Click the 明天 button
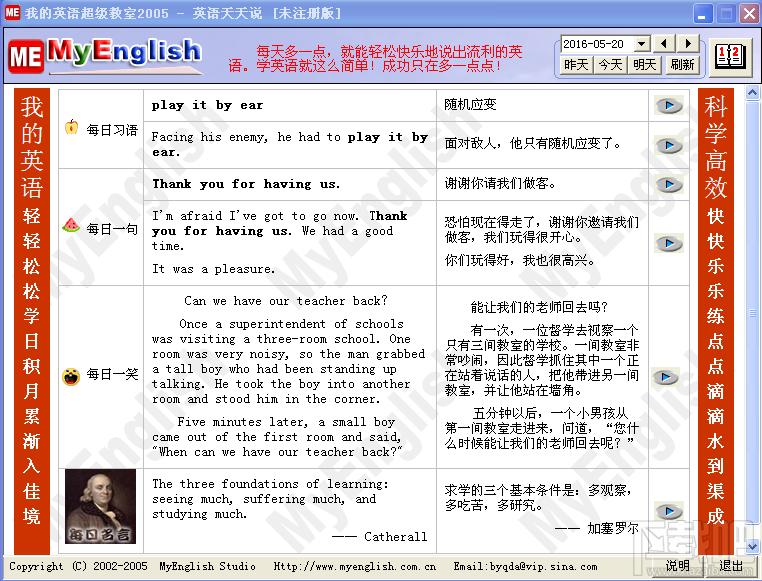 [644, 65]
